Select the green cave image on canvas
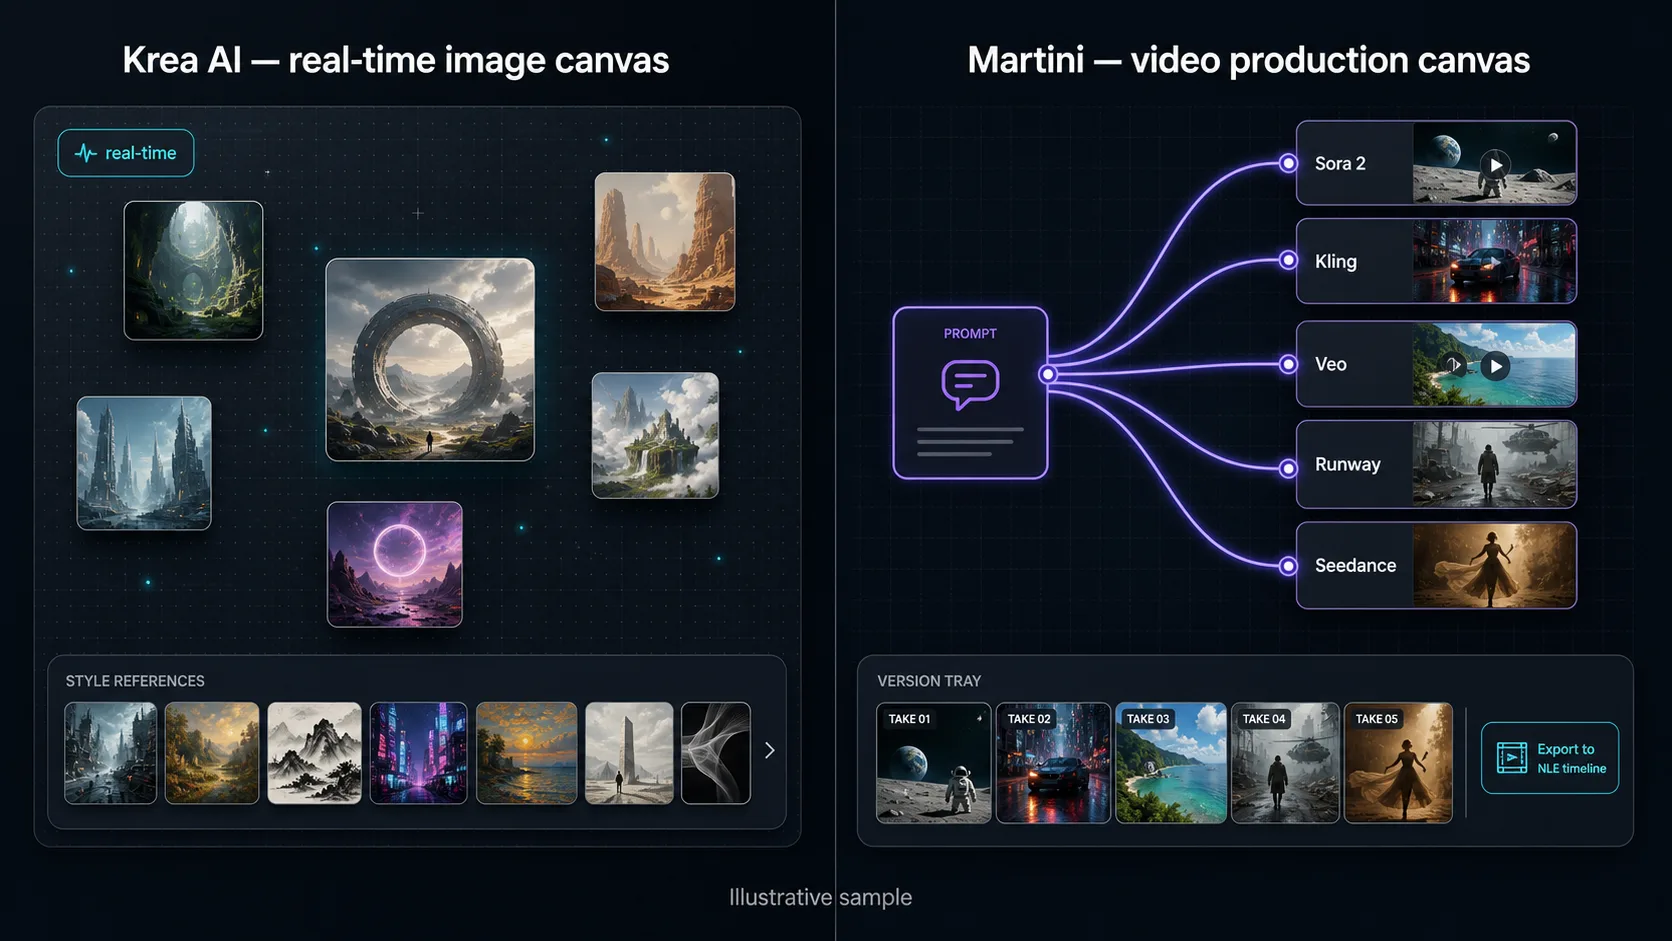 (x=193, y=270)
